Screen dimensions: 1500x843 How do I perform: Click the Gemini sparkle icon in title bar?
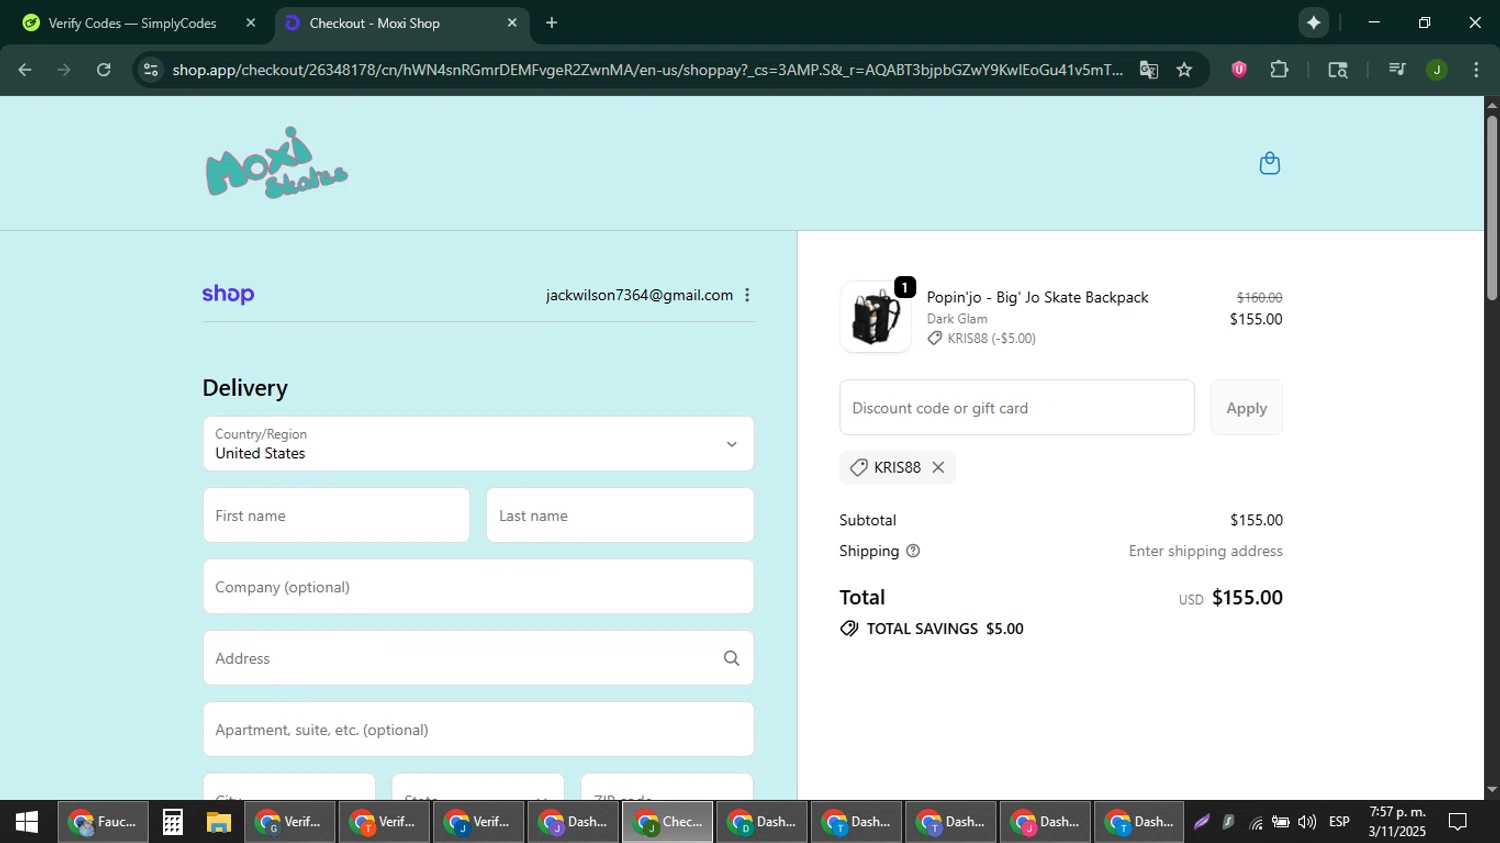coord(1313,22)
